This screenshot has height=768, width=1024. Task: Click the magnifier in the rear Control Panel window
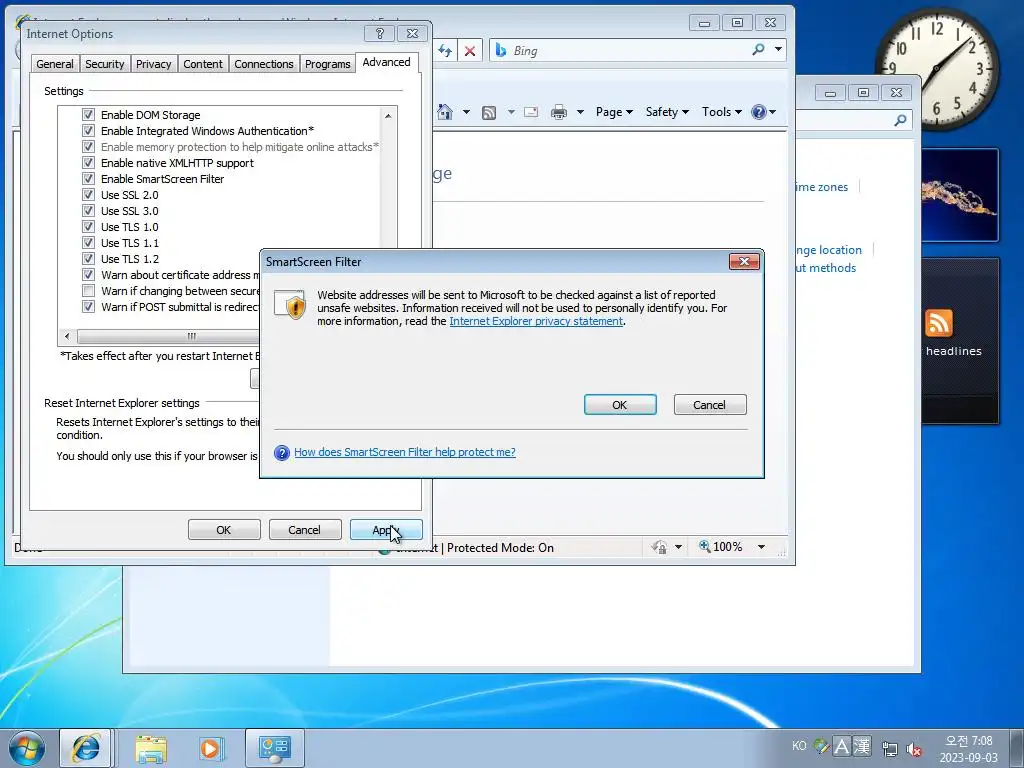(x=901, y=120)
